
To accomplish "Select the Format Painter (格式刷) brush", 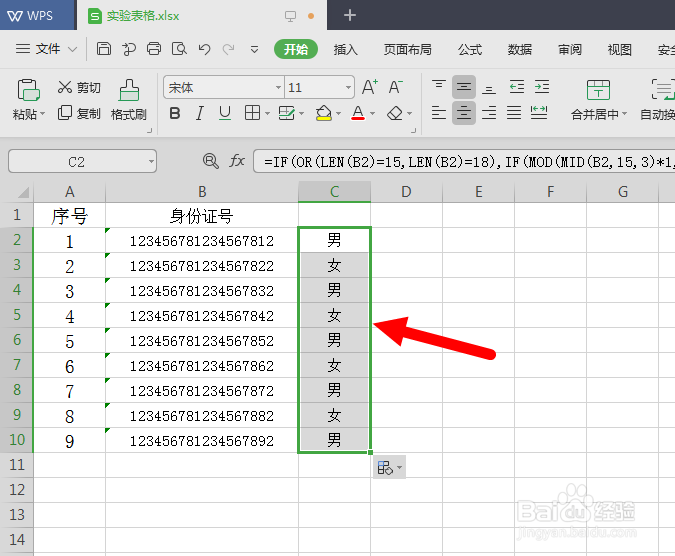I will click(129, 100).
